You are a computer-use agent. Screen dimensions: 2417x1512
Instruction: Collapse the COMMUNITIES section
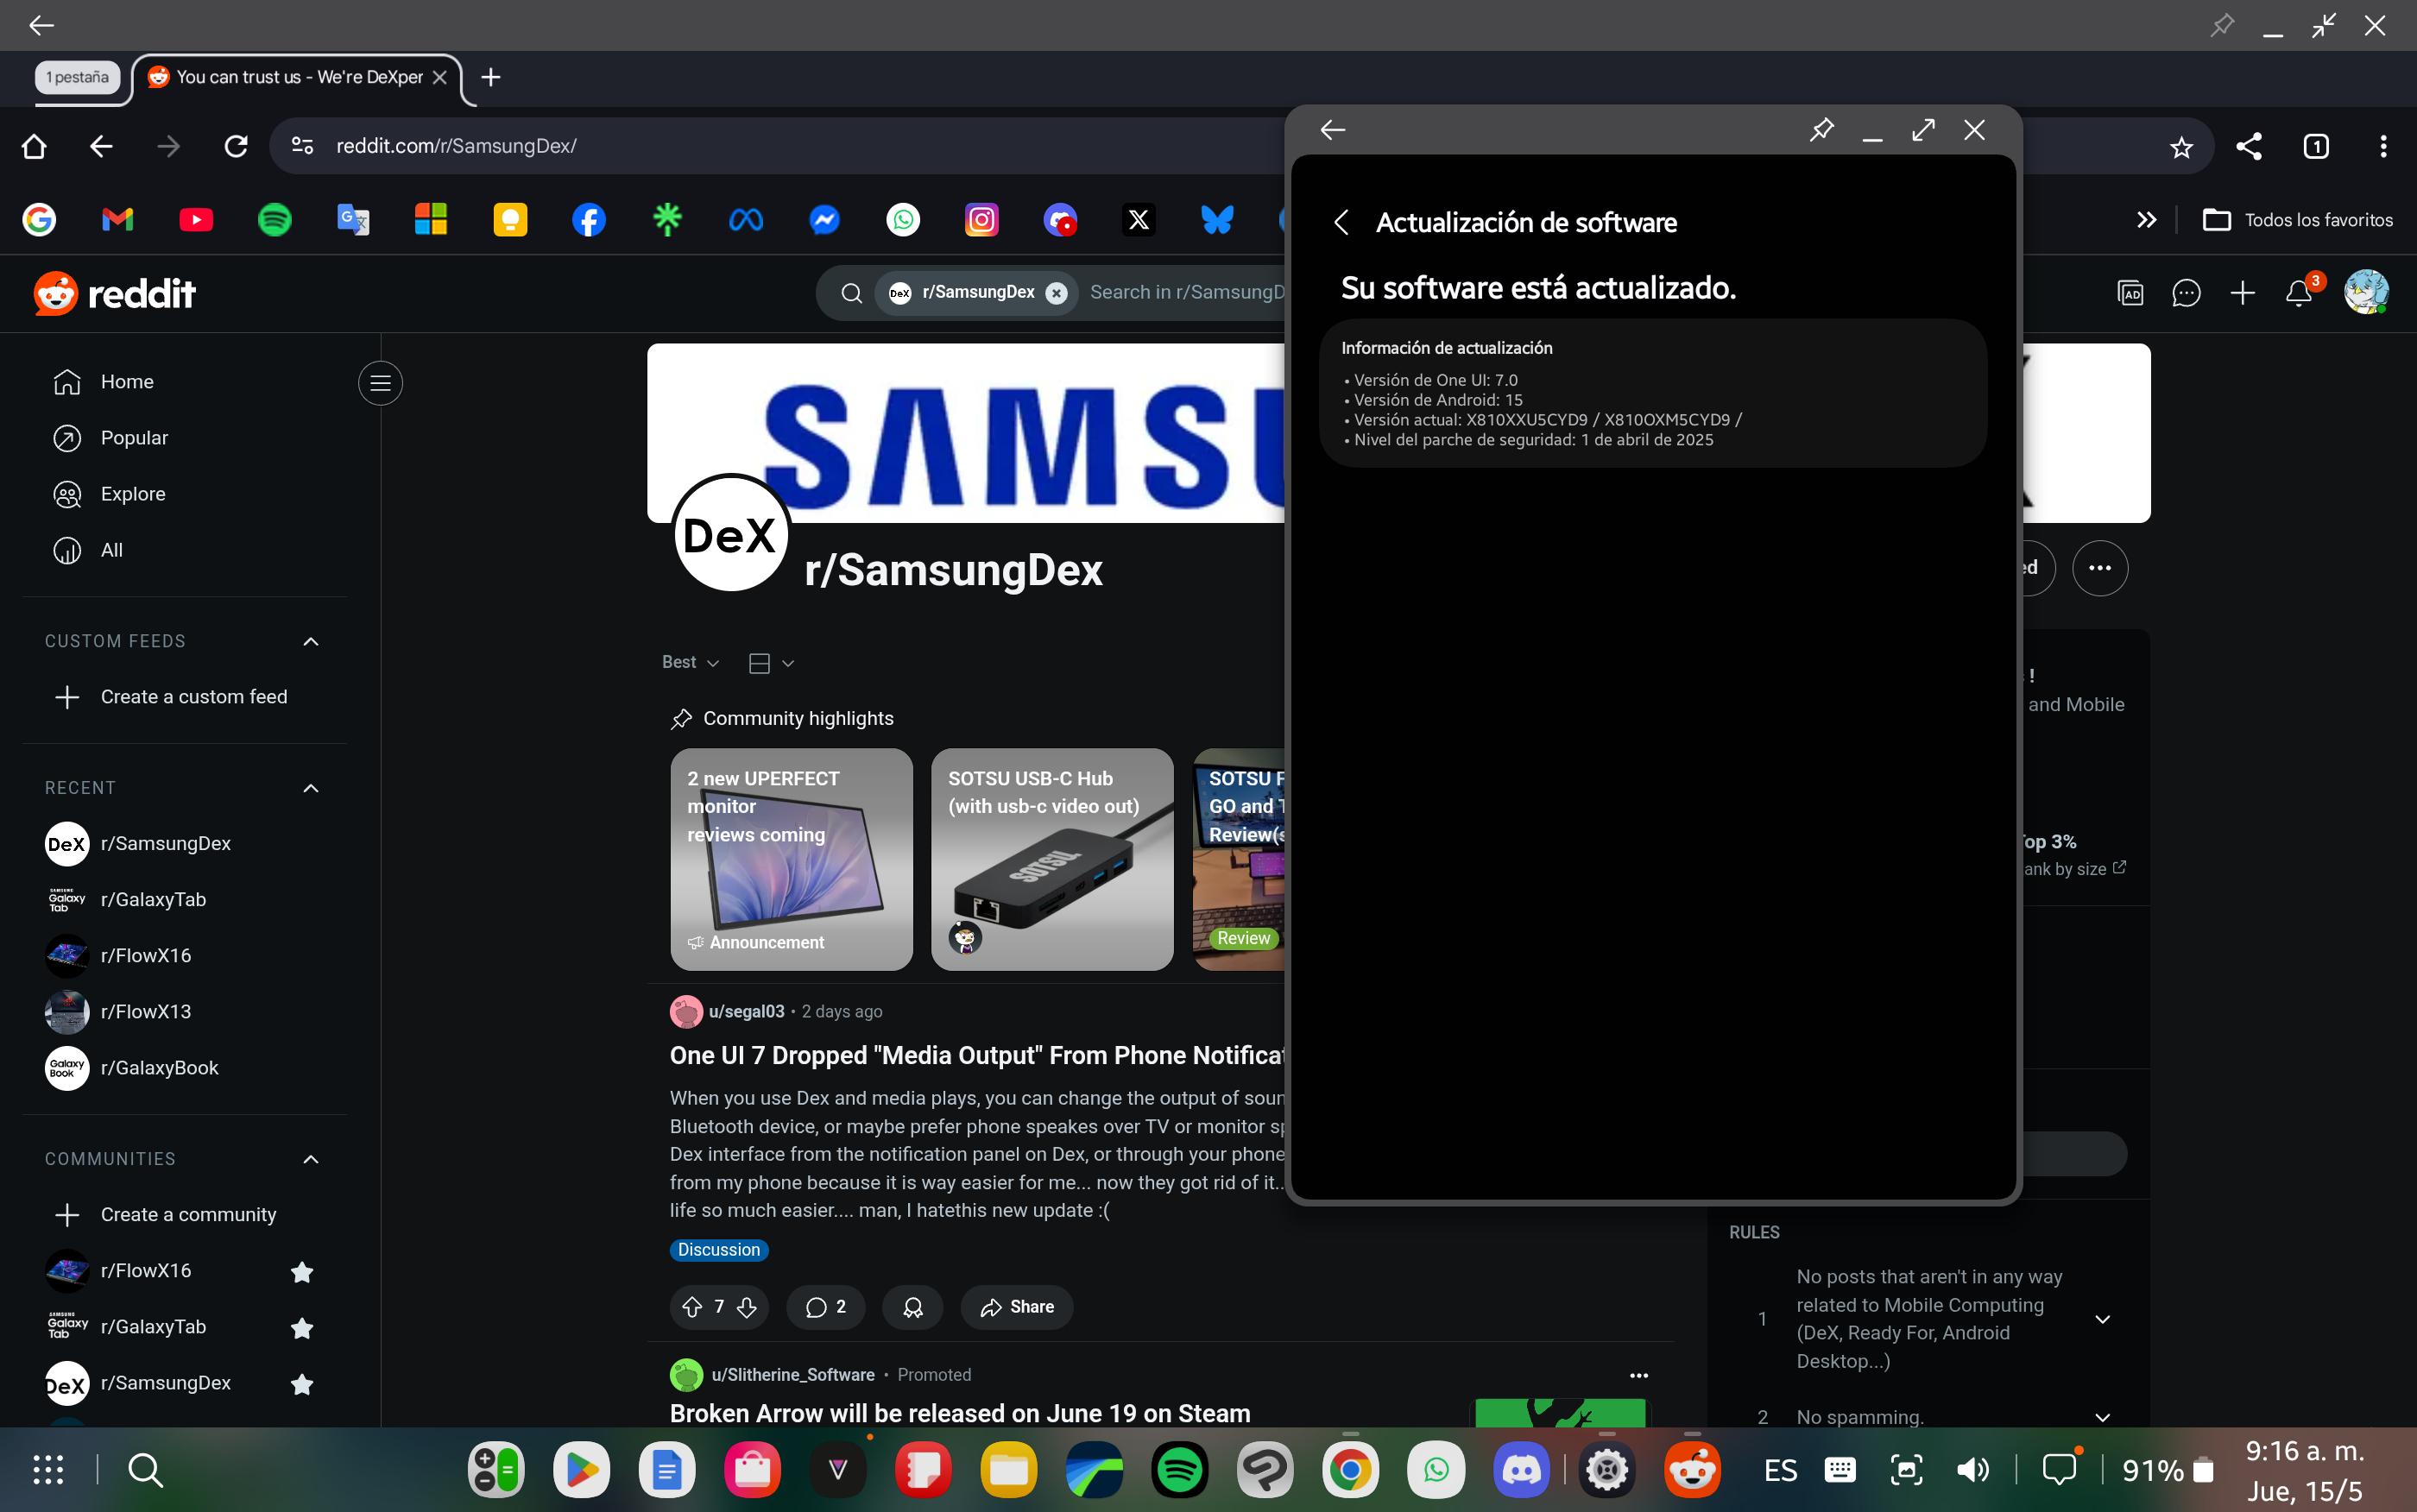pyautogui.click(x=310, y=1159)
